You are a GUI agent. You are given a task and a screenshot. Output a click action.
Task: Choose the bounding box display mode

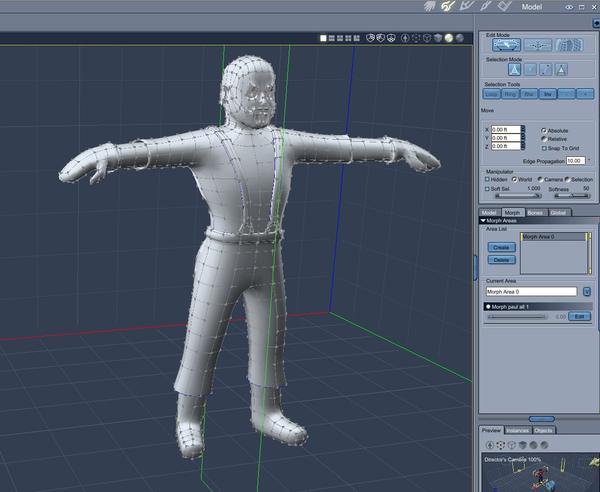416,38
